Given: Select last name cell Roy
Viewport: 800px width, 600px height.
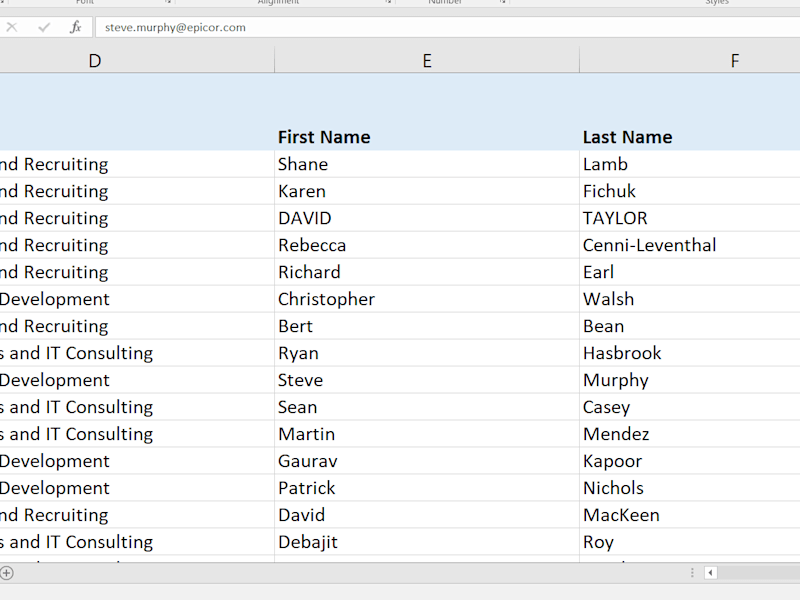Looking at the screenshot, I should pyautogui.click(x=690, y=542).
